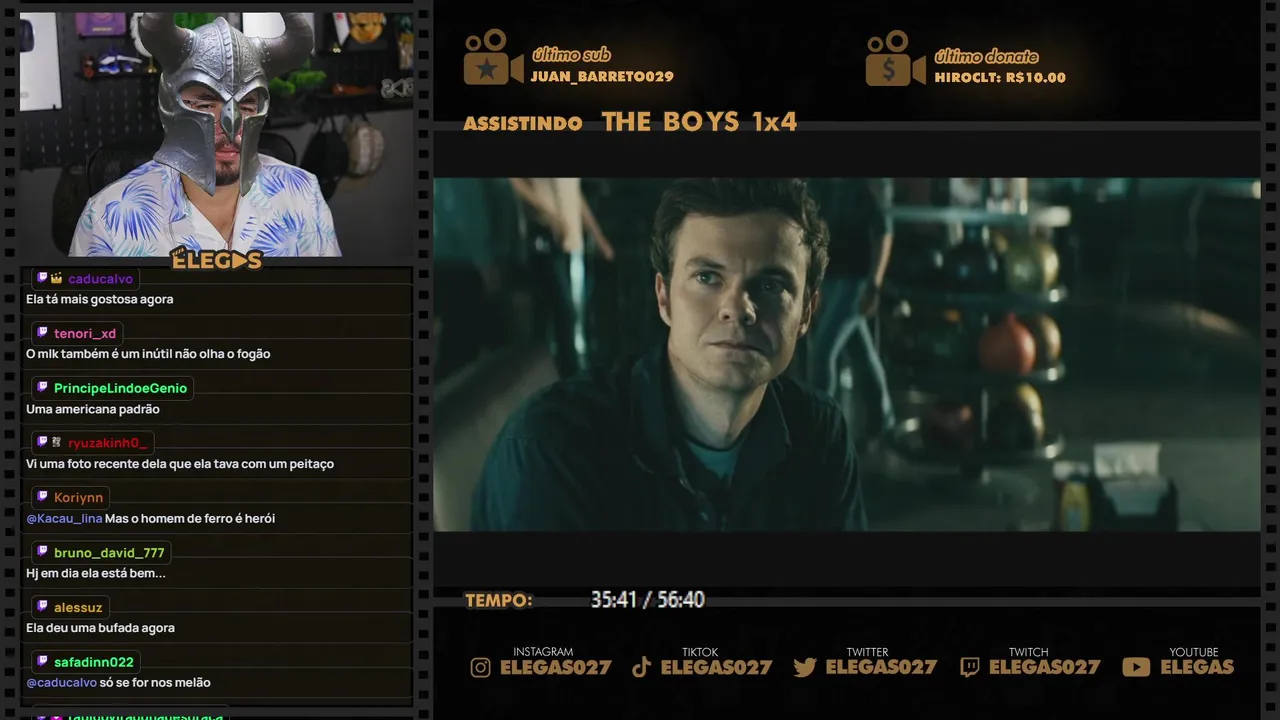Click subscriber name JUAN_BARRETO029
The height and width of the screenshot is (720, 1280).
tap(602, 76)
